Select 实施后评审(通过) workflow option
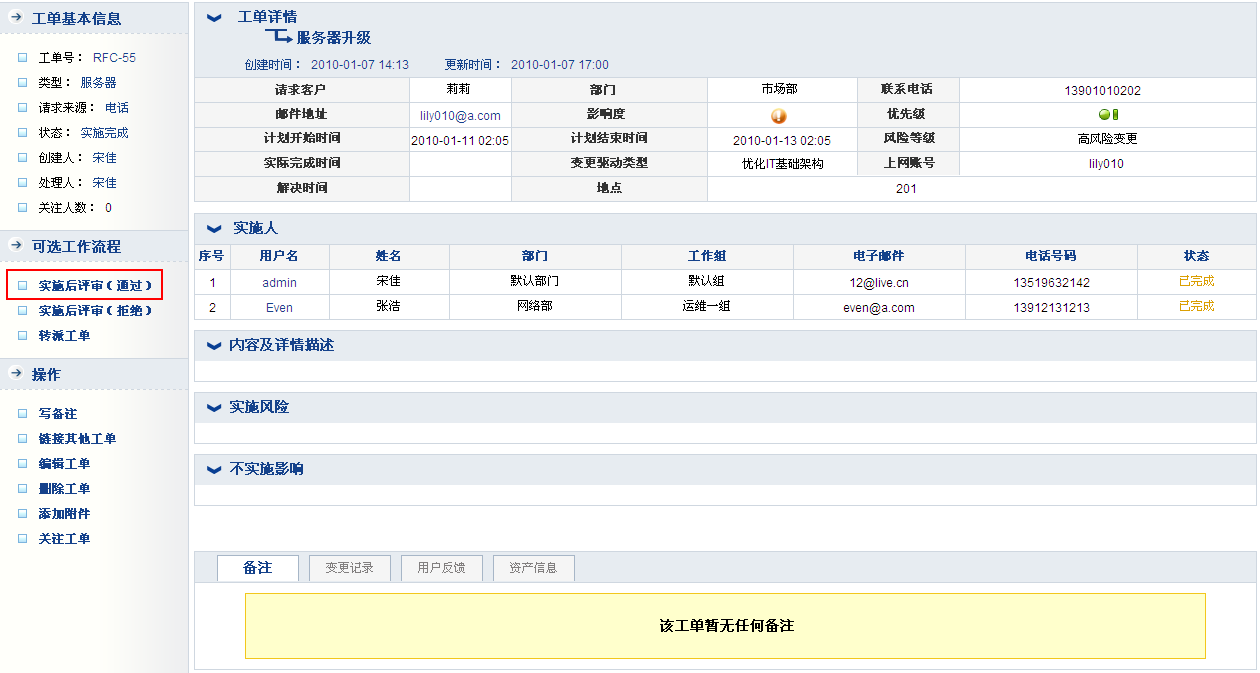The height and width of the screenshot is (673, 1260). pyautogui.click(x=95, y=286)
